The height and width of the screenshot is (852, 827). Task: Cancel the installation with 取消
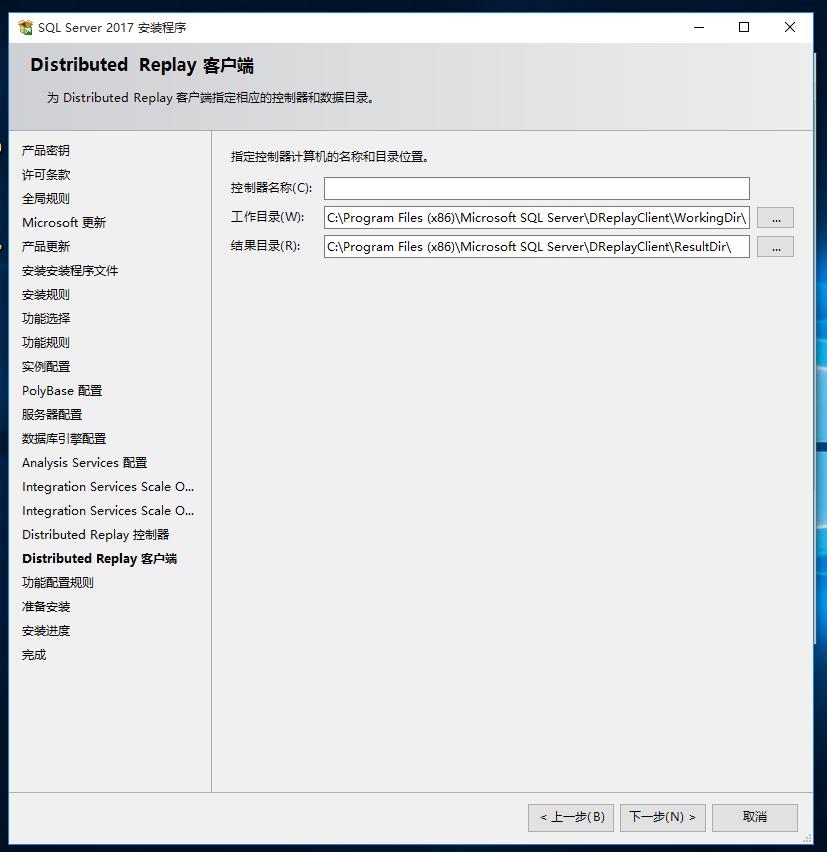point(755,817)
